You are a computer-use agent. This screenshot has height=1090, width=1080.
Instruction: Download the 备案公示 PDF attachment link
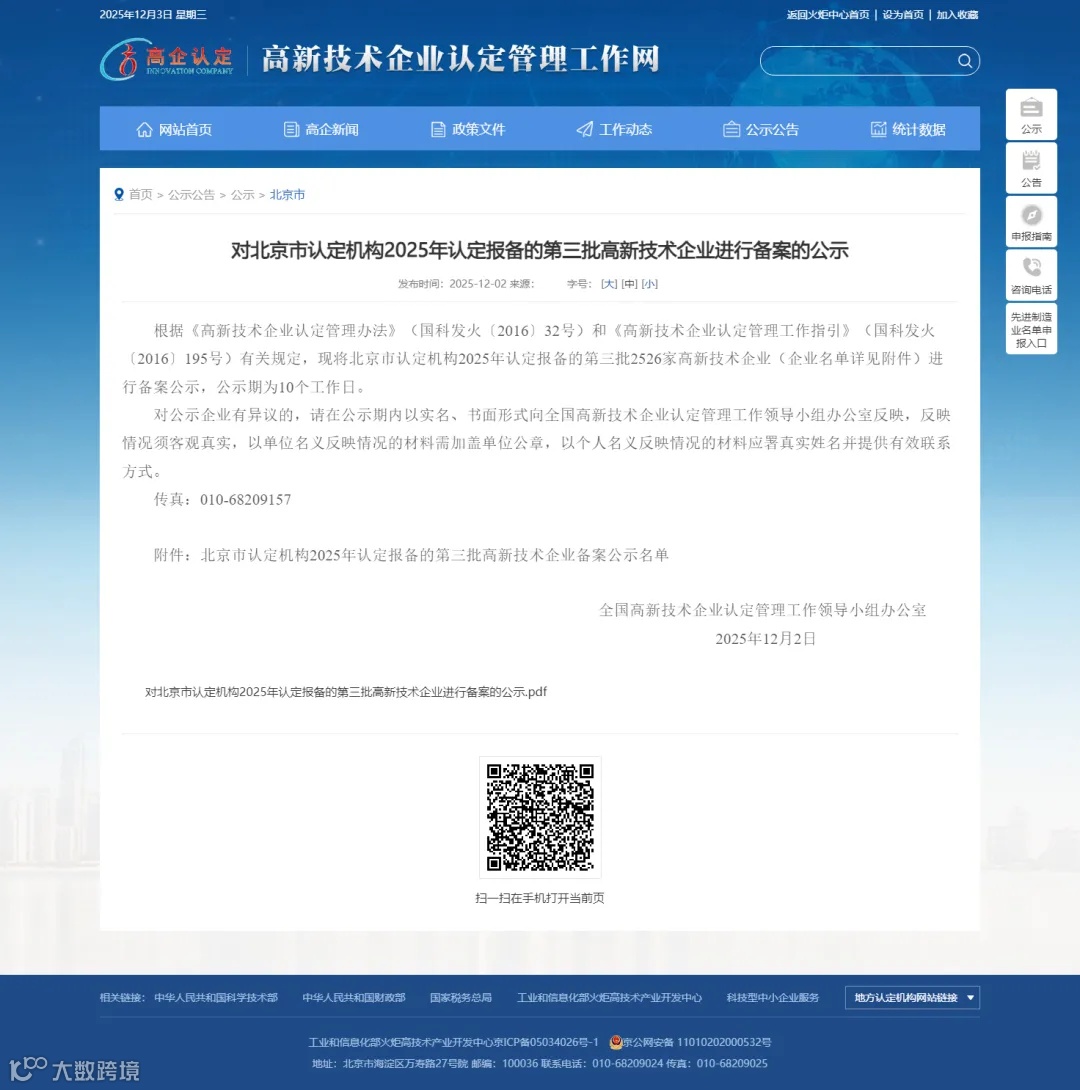pyautogui.click(x=344, y=691)
